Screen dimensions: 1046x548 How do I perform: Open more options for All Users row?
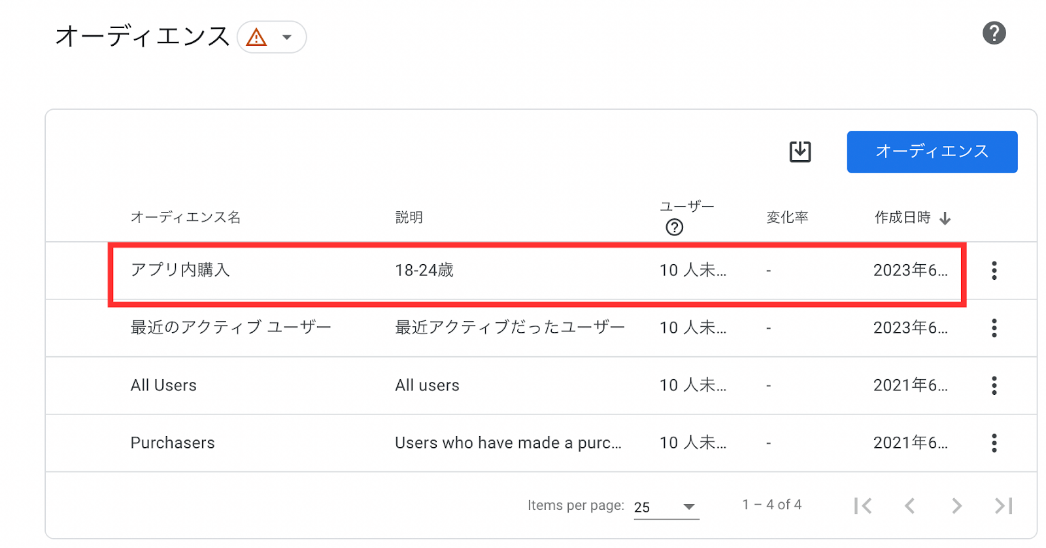(994, 385)
